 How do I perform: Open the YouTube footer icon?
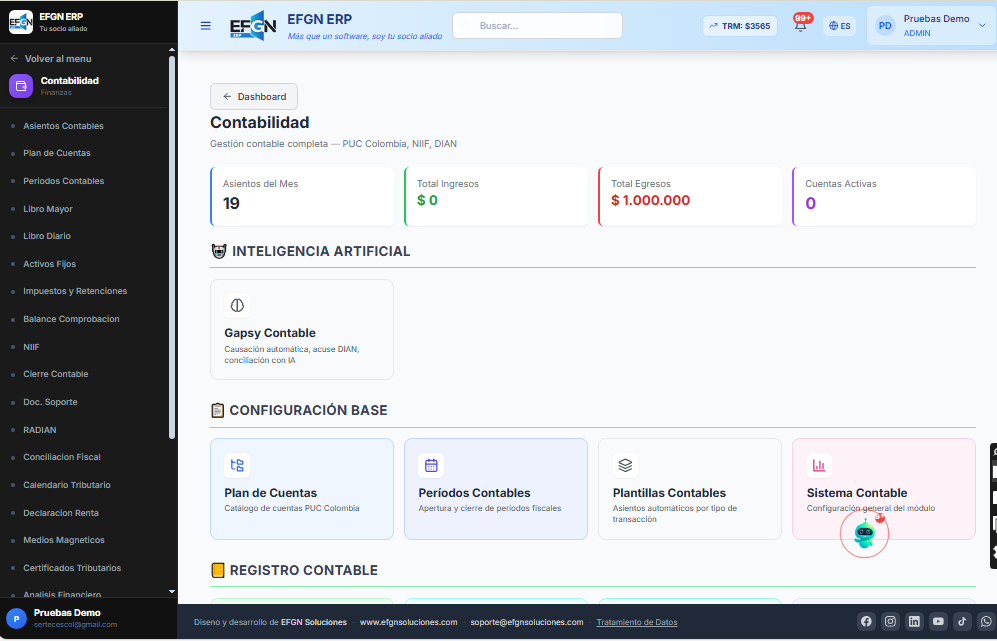coord(939,621)
